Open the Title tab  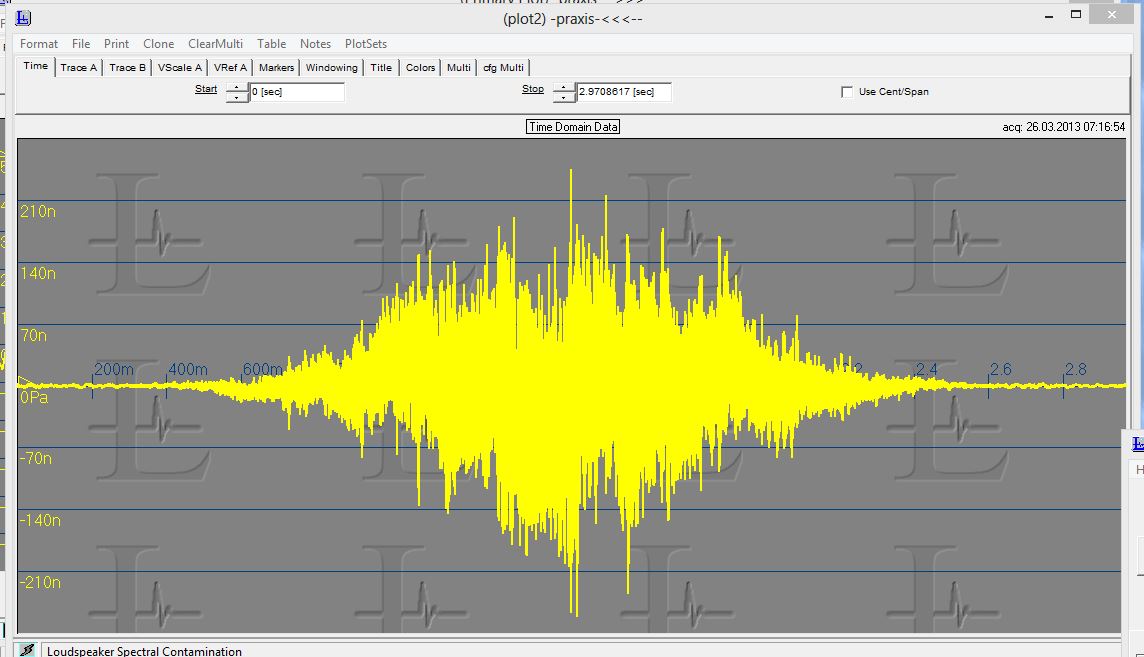tap(381, 67)
